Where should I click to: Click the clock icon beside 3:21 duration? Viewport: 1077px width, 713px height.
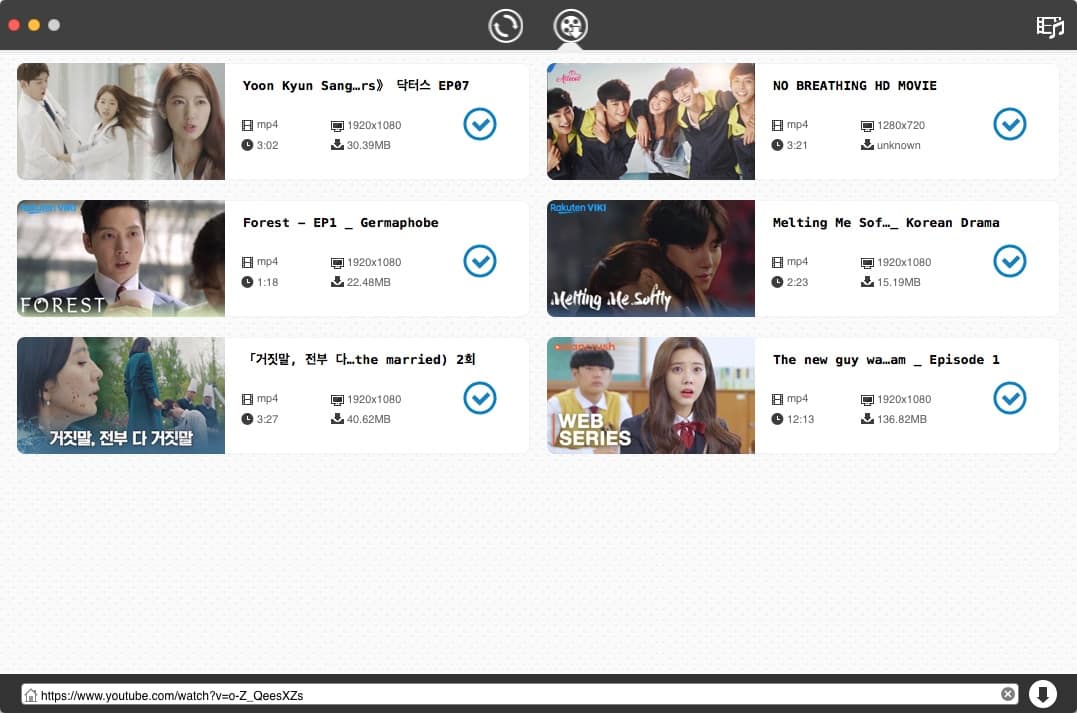tap(777, 145)
